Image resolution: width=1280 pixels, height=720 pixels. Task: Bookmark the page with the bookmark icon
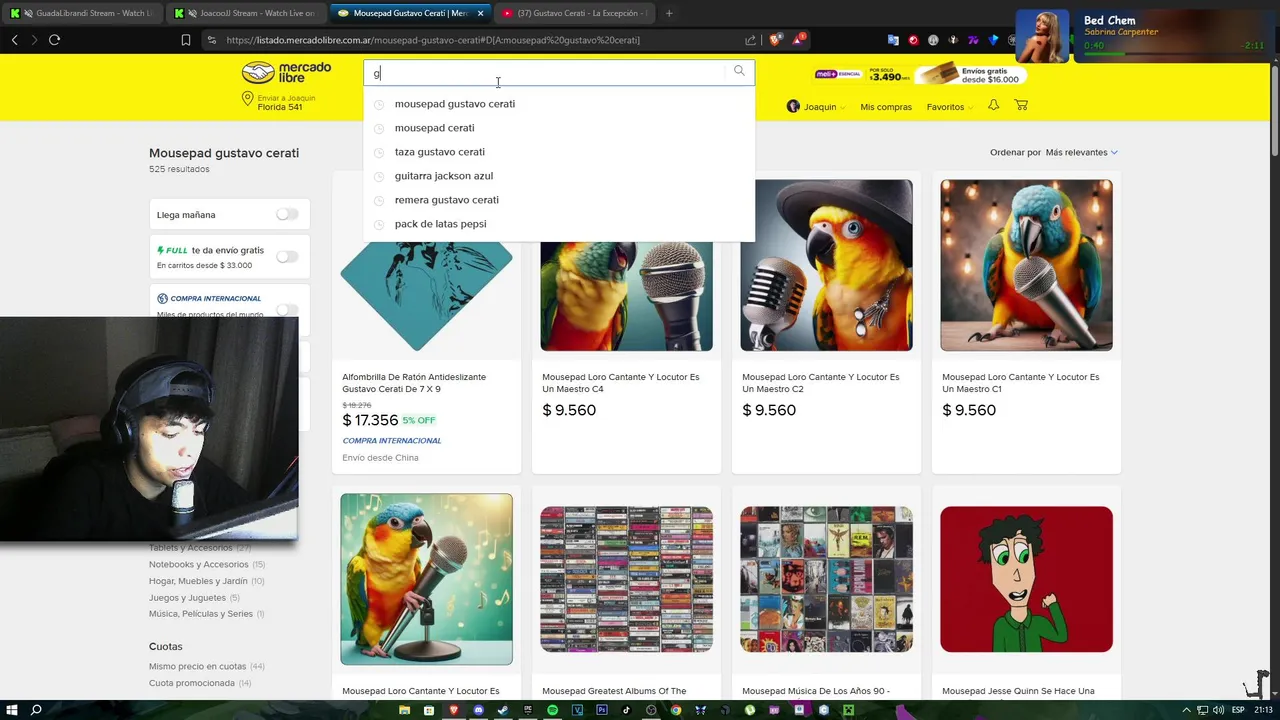[186, 40]
